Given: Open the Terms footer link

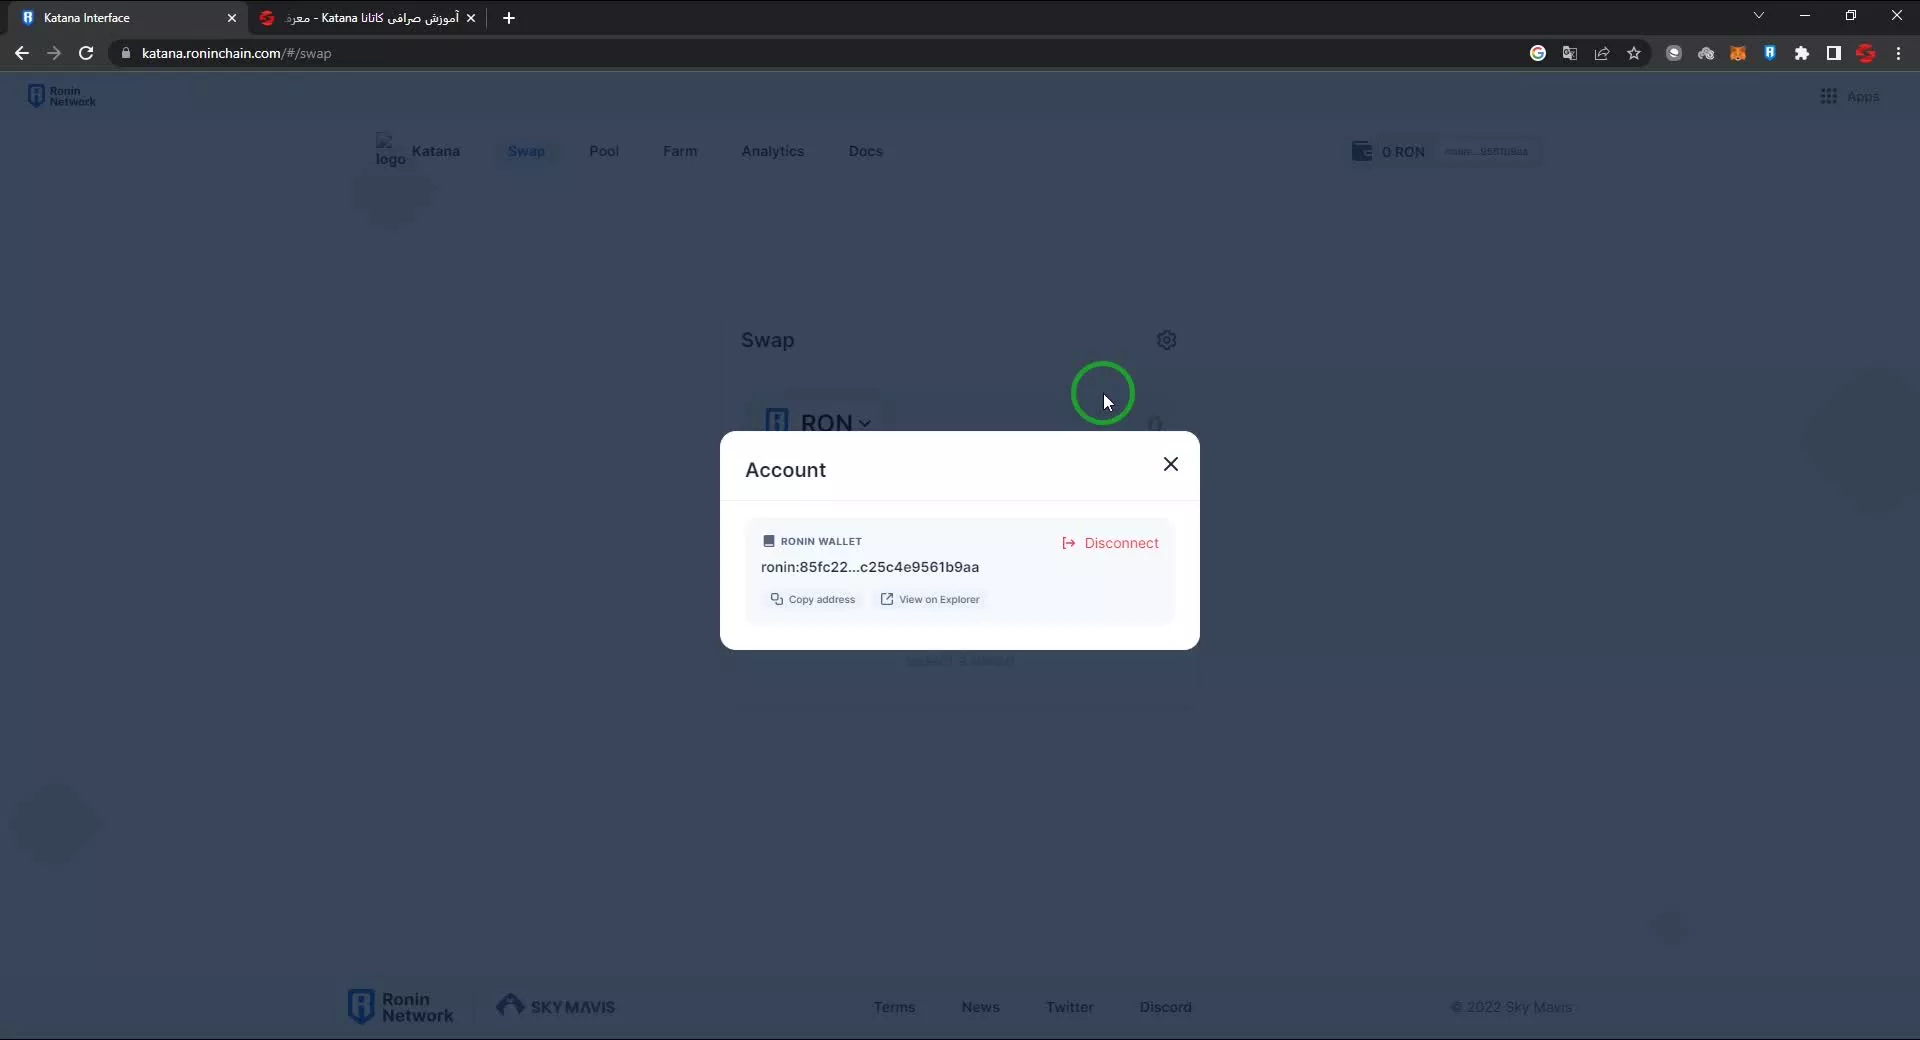Looking at the screenshot, I should point(894,1007).
